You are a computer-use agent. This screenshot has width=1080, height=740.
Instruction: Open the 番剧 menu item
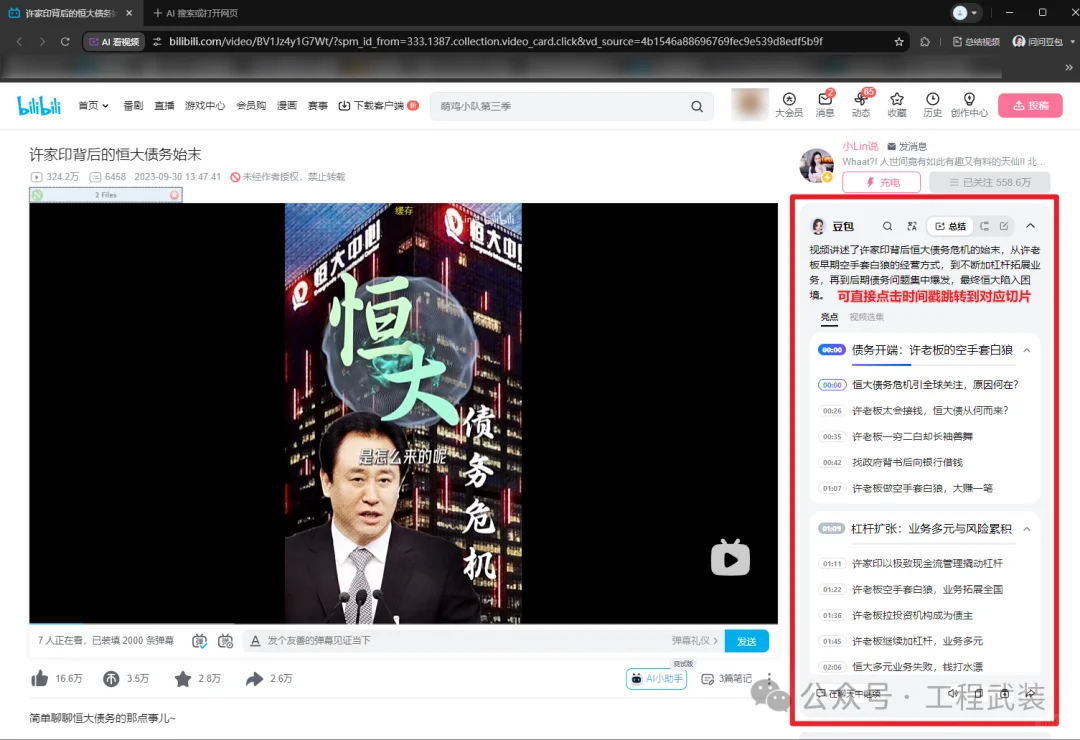coord(133,105)
